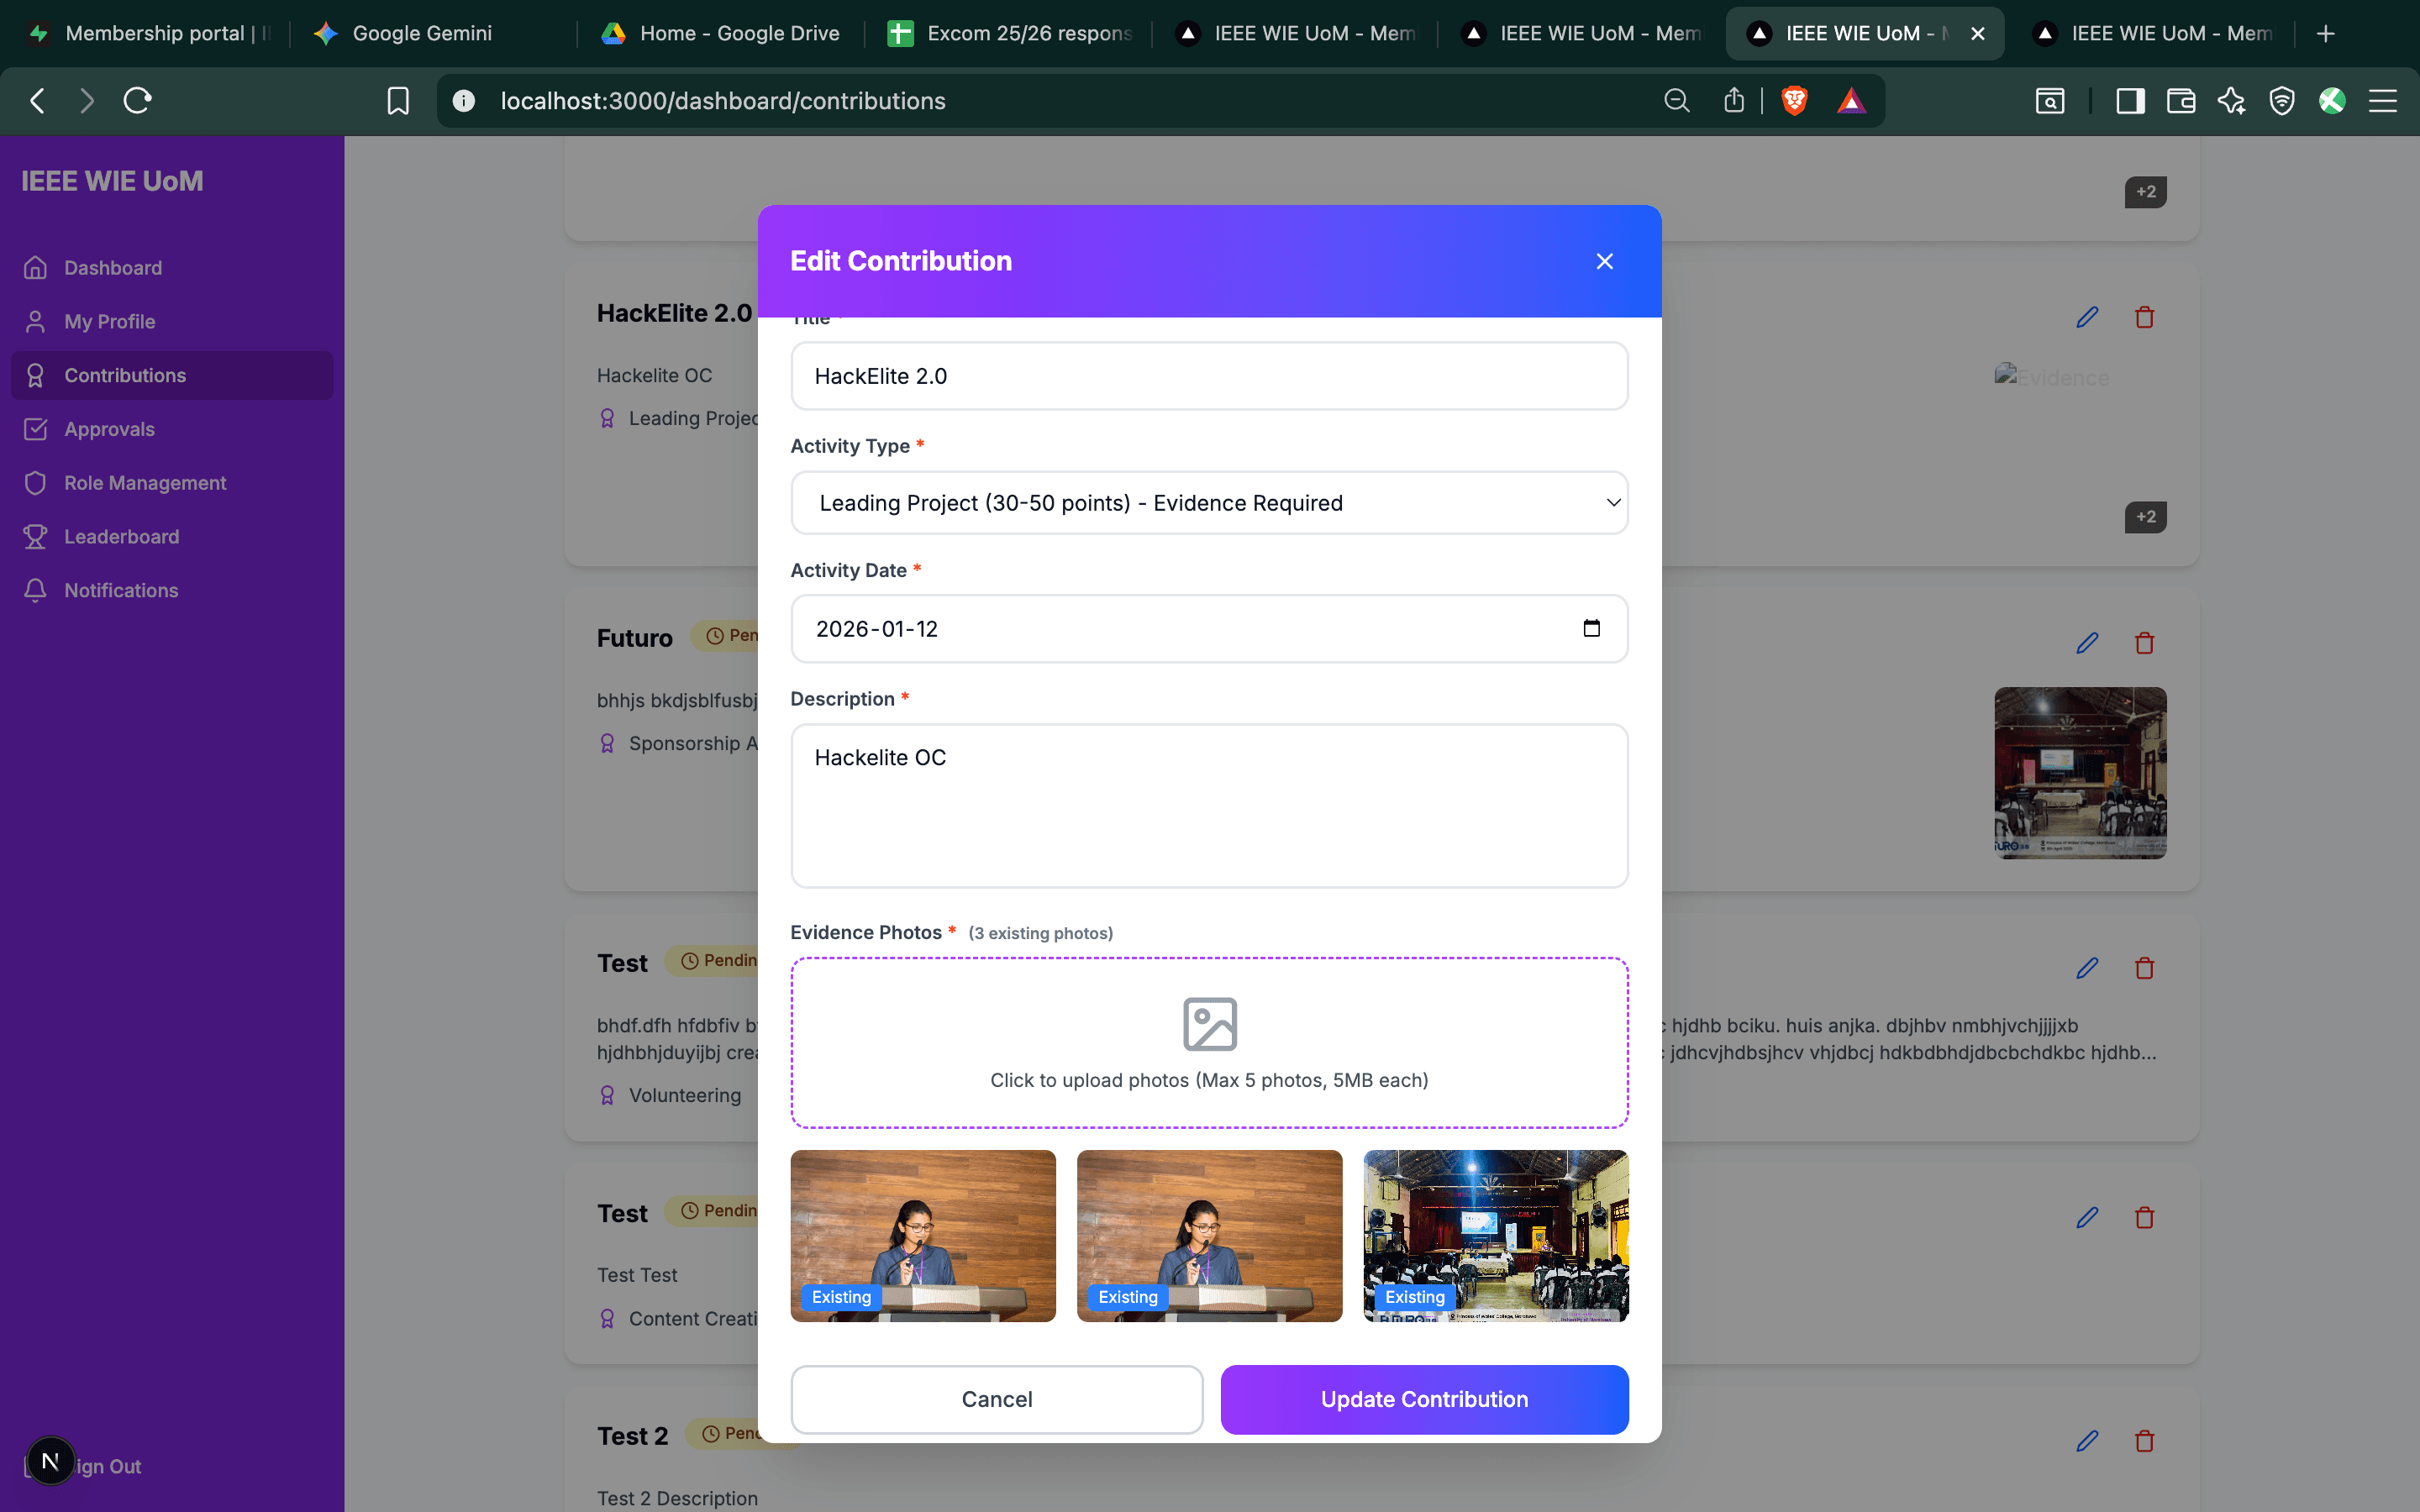Switch to the Google Gemini tab
This screenshot has width=2420, height=1512.
421,33
